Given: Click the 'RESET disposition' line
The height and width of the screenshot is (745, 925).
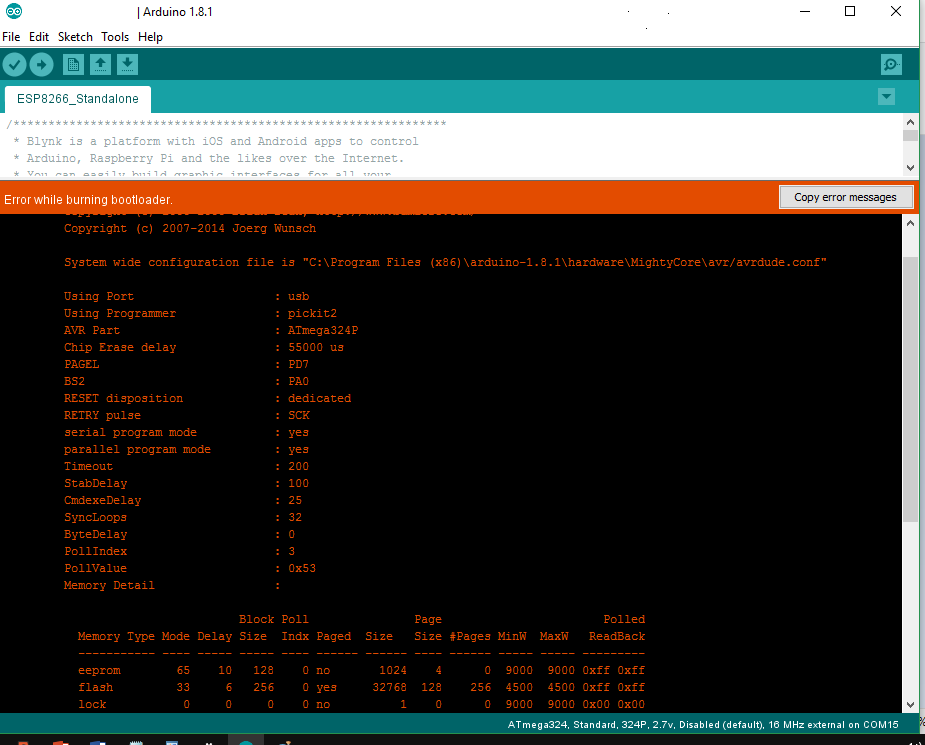Looking at the screenshot, I should 207,398.
